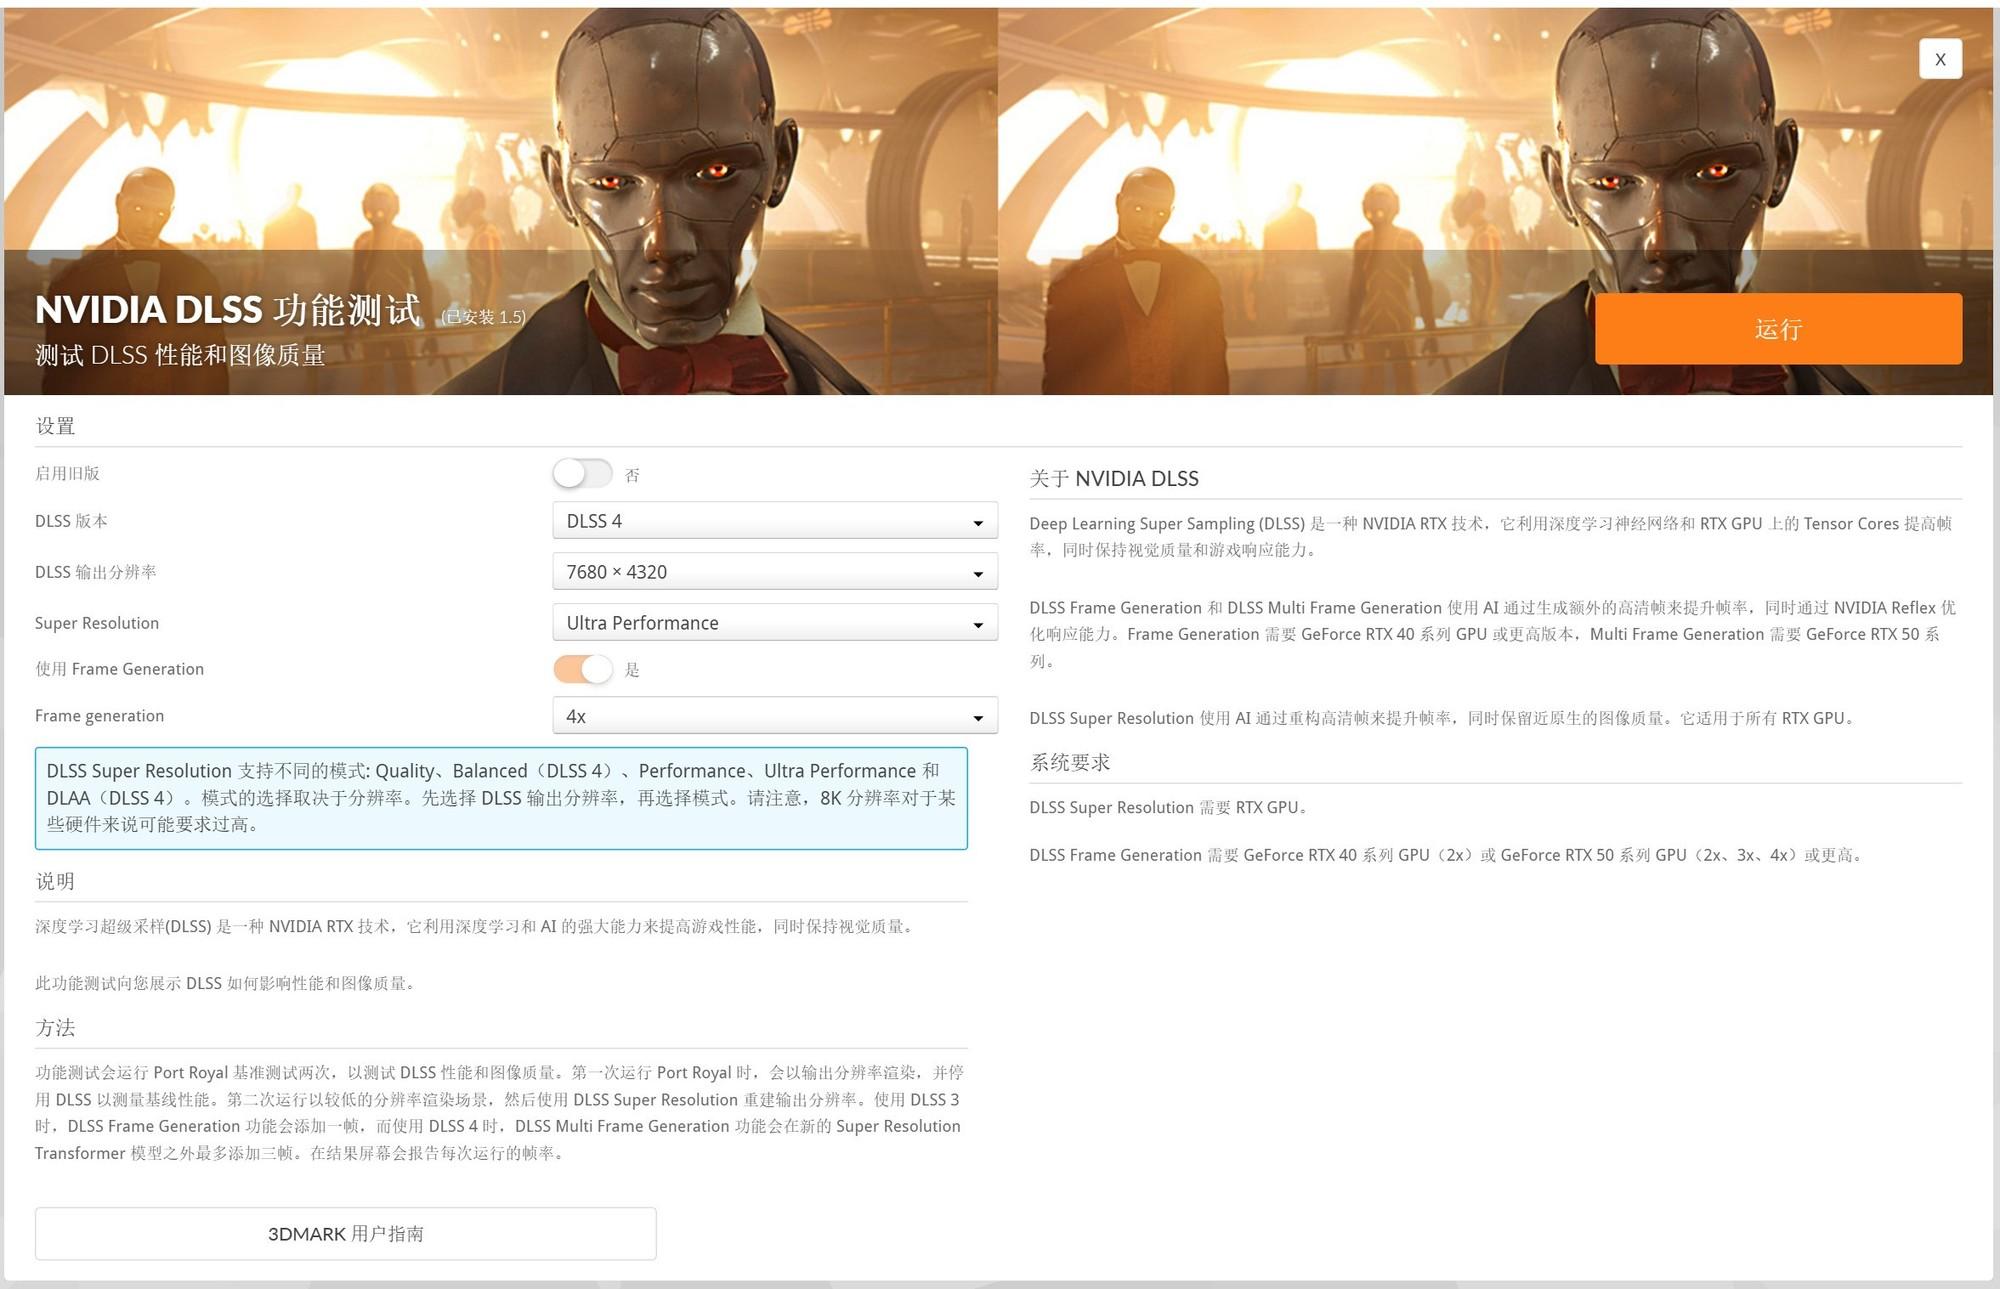The image size is (2000, 1289).
Task: Click the 设置 section heading
Action: pyautogui.click(x=55, y=426)
